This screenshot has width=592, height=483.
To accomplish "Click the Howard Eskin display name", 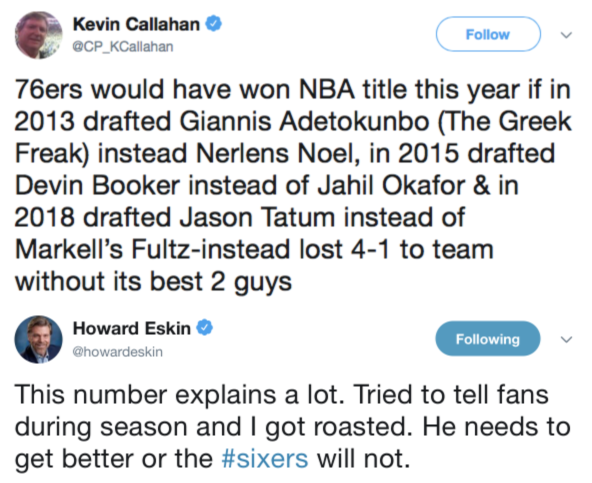I will [x=132, y=328].
